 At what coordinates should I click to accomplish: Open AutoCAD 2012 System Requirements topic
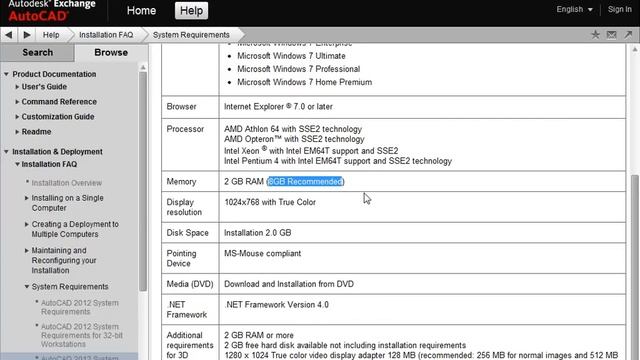[x=80, y=307]
